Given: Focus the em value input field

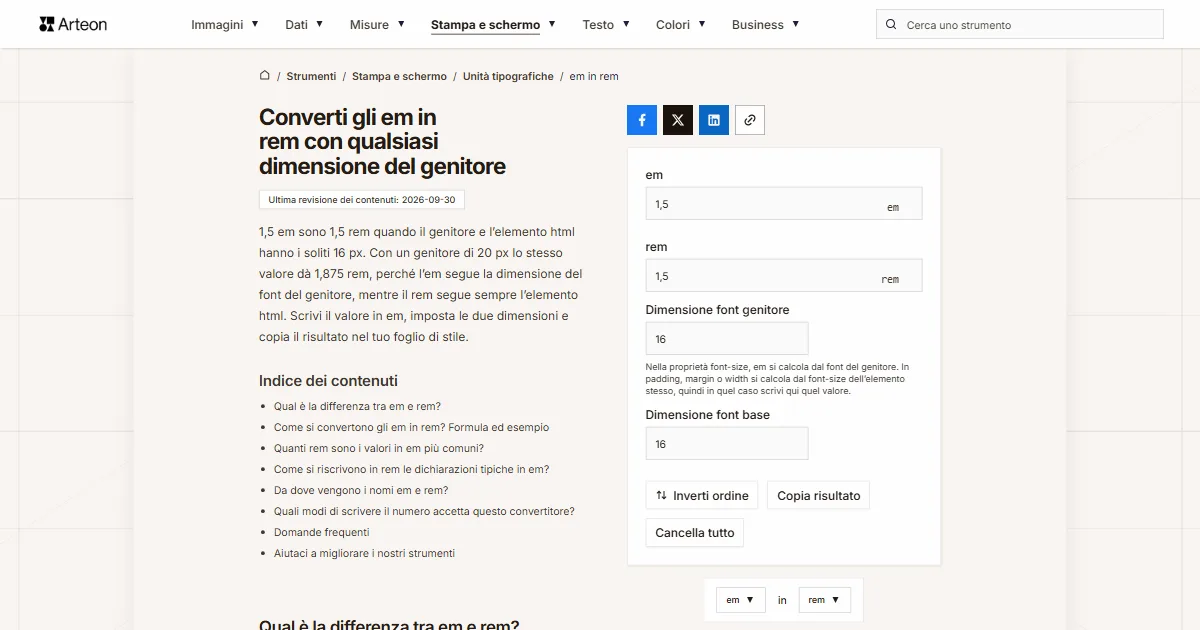Looking at the screenshot, I should point(784,204).
